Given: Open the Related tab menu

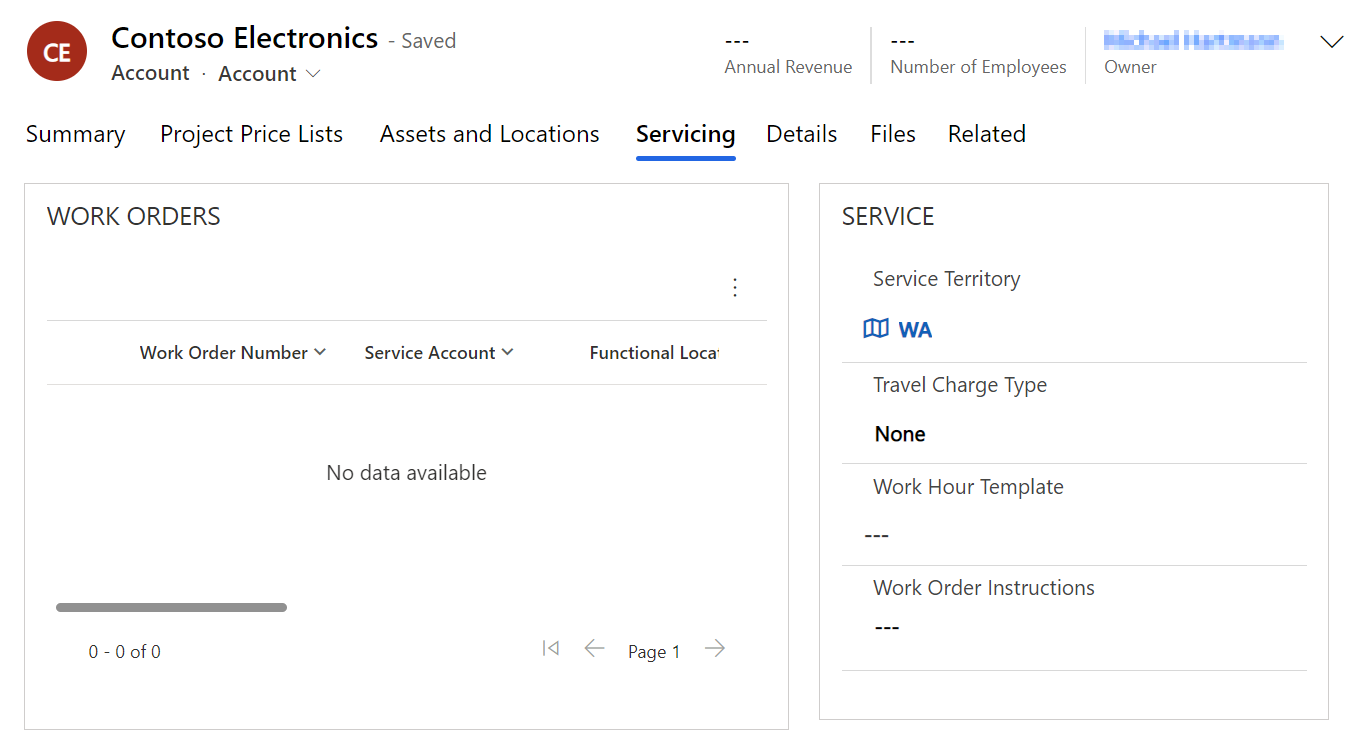Looking at the screenshot, I should coord(987,134).
